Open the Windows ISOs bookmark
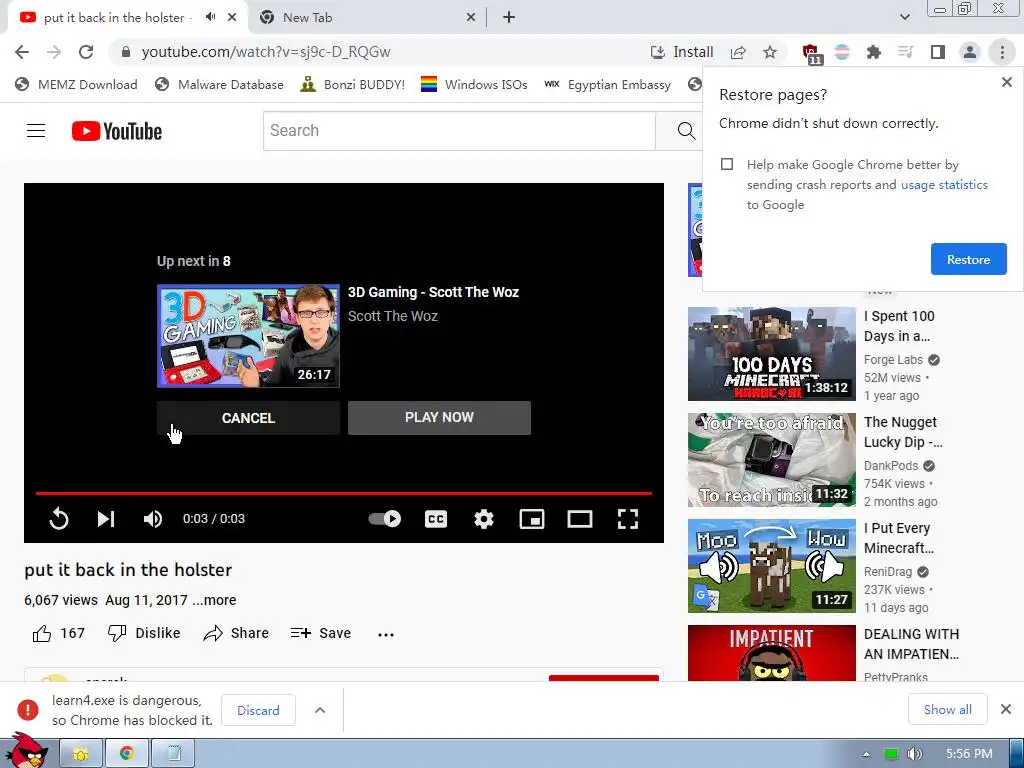Viewport: 1024px width, 768px height. tap(474, 84)
